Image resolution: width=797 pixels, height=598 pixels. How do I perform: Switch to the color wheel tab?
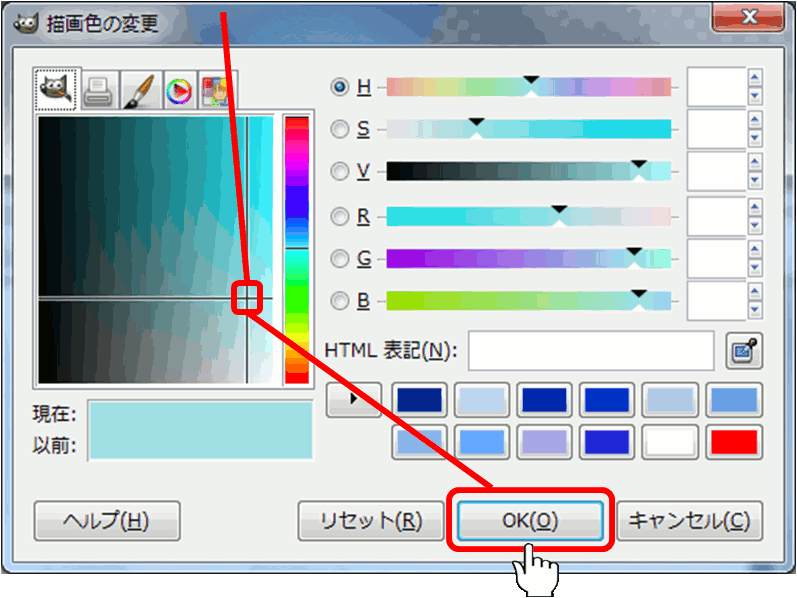click(x=178, y=92)
